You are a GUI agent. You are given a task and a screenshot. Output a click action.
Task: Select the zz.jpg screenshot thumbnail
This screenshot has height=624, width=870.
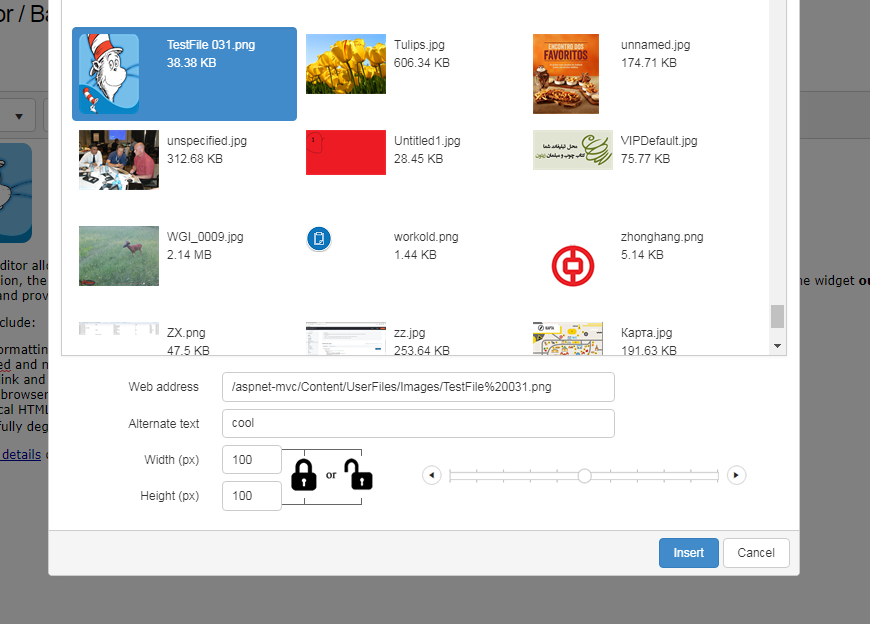coord(346,338)
